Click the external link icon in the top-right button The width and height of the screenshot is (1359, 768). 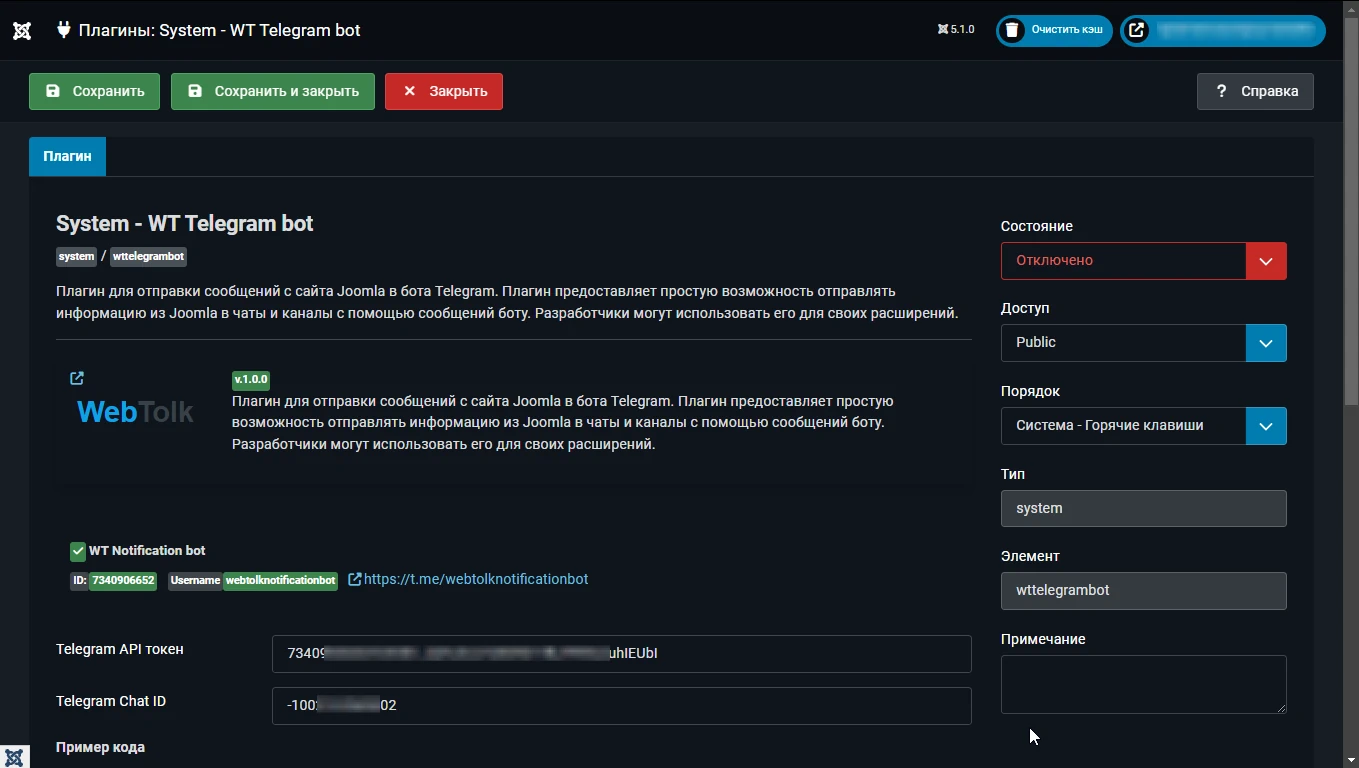1136,30
